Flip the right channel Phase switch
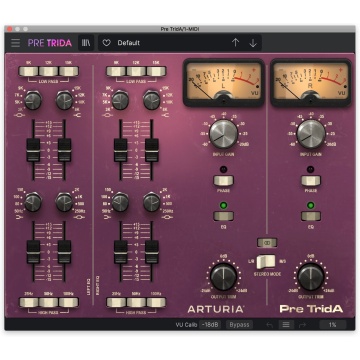This screenshot has height=360, width=360. pyautogui.click(x=311, y=180)
